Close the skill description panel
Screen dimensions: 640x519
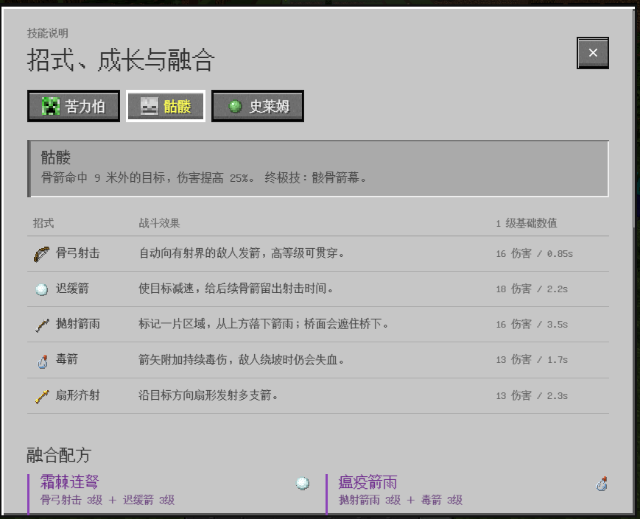(593, 53)
